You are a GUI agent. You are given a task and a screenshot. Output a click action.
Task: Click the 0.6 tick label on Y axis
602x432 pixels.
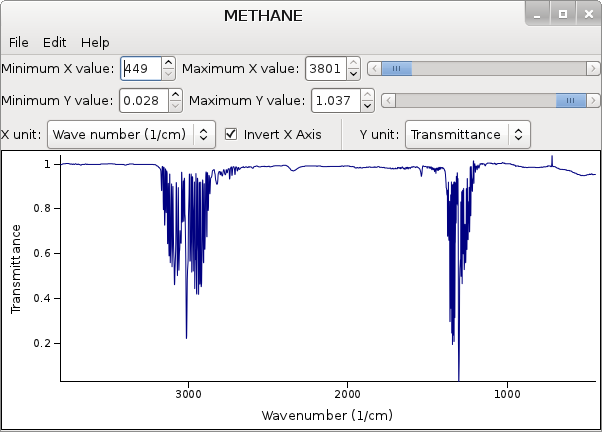(x=42, y=253)
